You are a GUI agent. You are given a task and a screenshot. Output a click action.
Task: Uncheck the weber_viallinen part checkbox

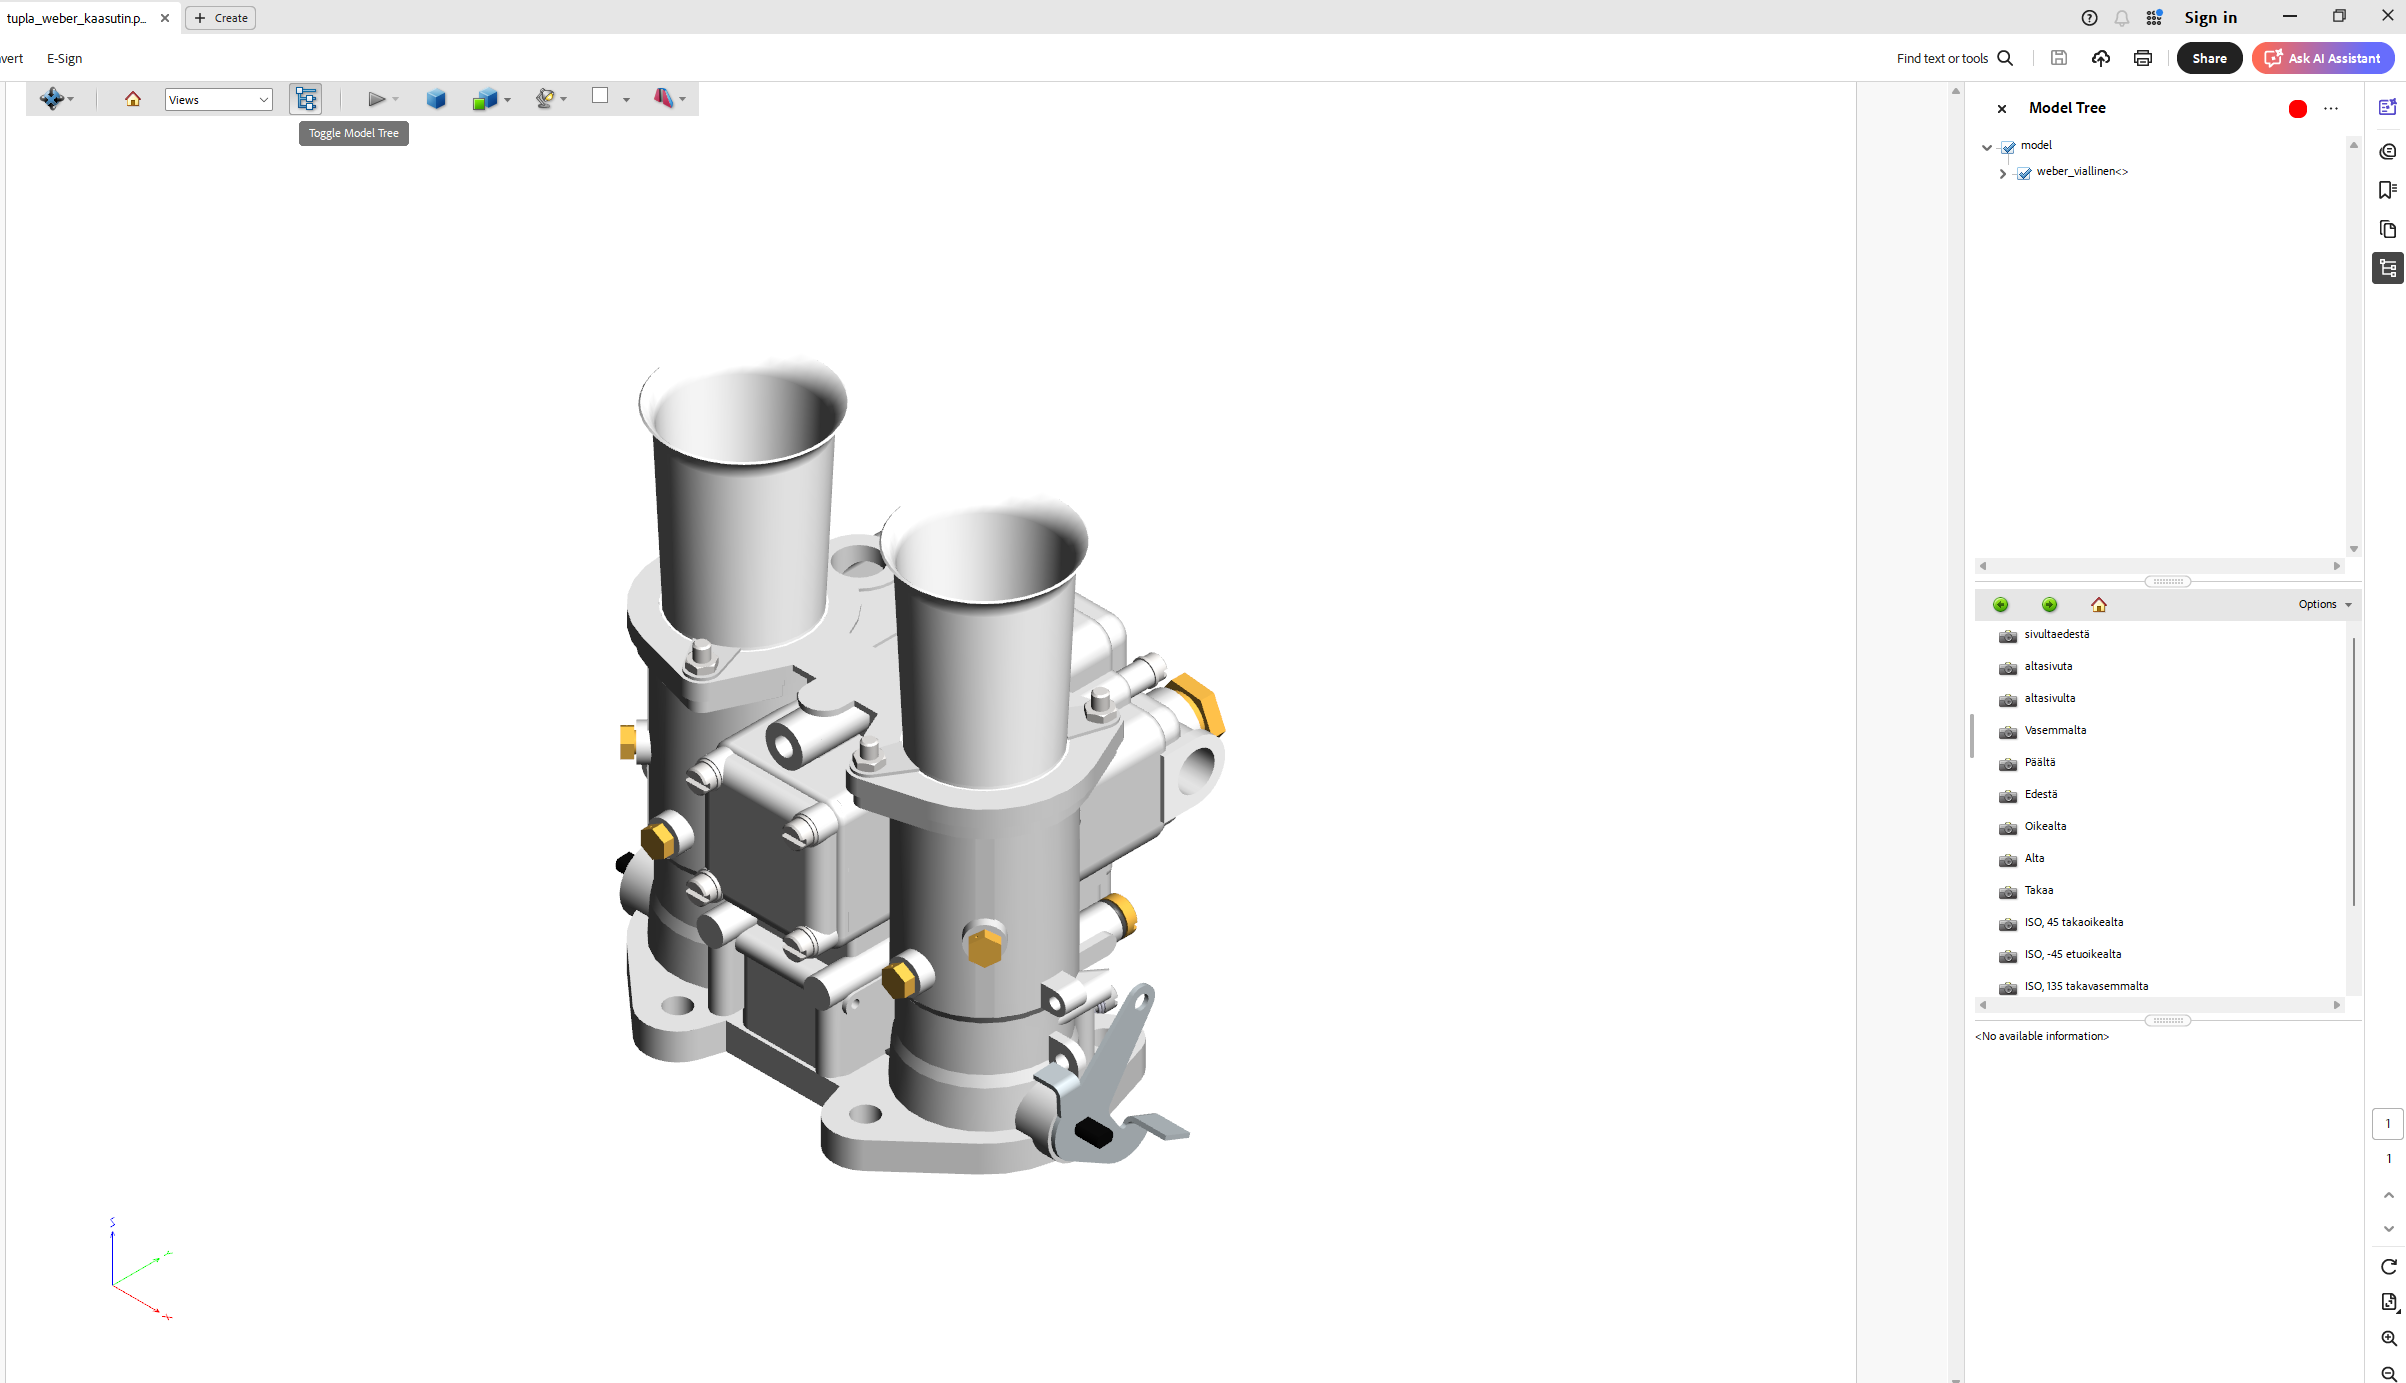(x=2024, y=173)
